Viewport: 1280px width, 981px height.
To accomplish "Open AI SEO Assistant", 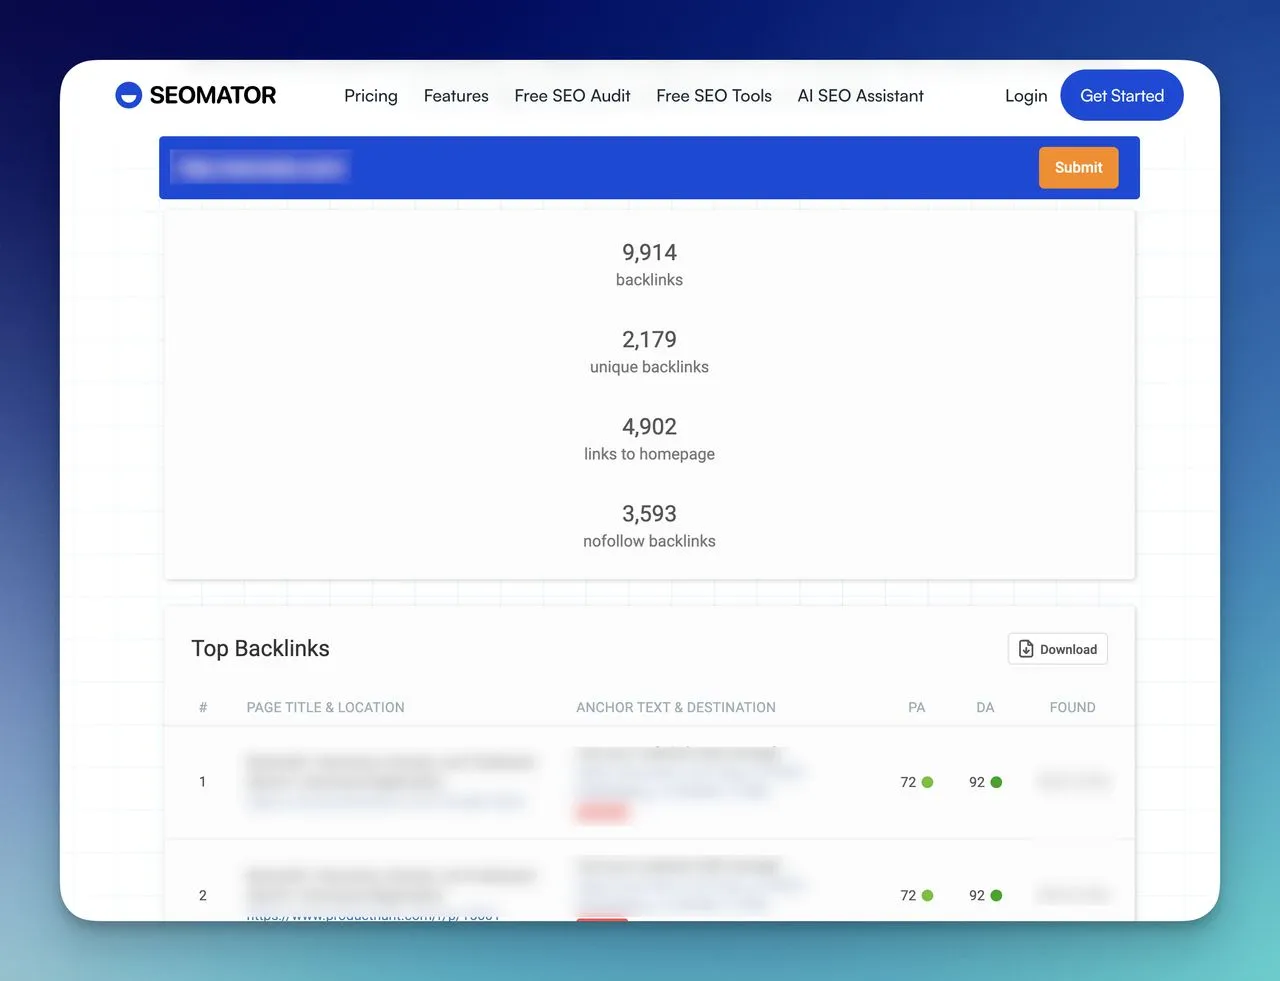I will [860, 96].
